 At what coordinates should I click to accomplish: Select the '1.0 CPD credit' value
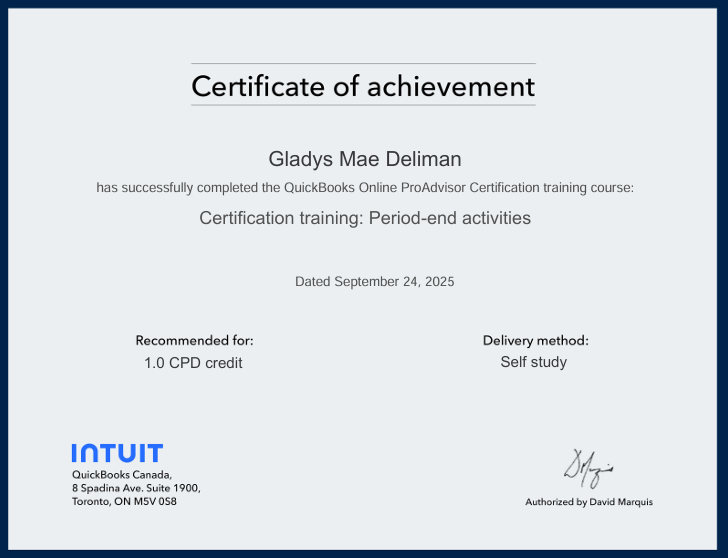pyautogui.click(x=193, y=363)
